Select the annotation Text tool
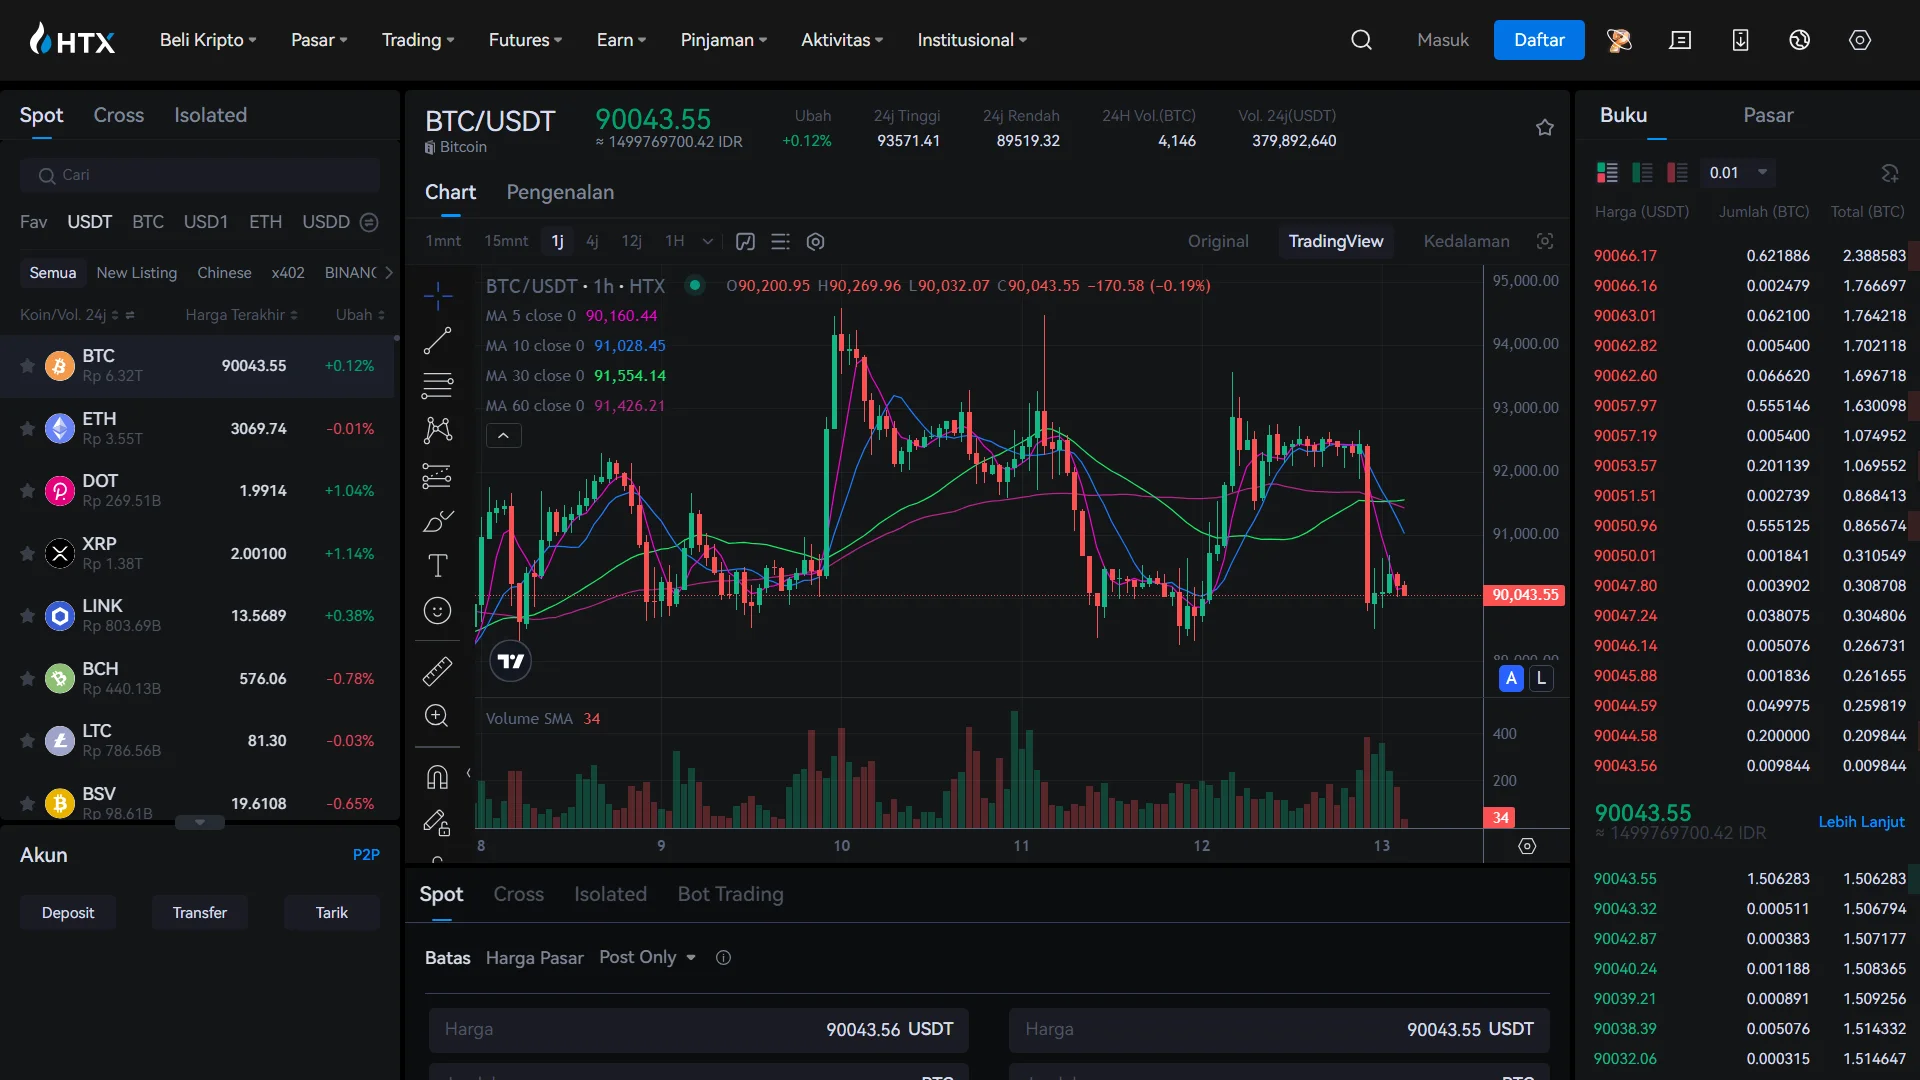This screenshot has height=1080, width=1920. 437,565
